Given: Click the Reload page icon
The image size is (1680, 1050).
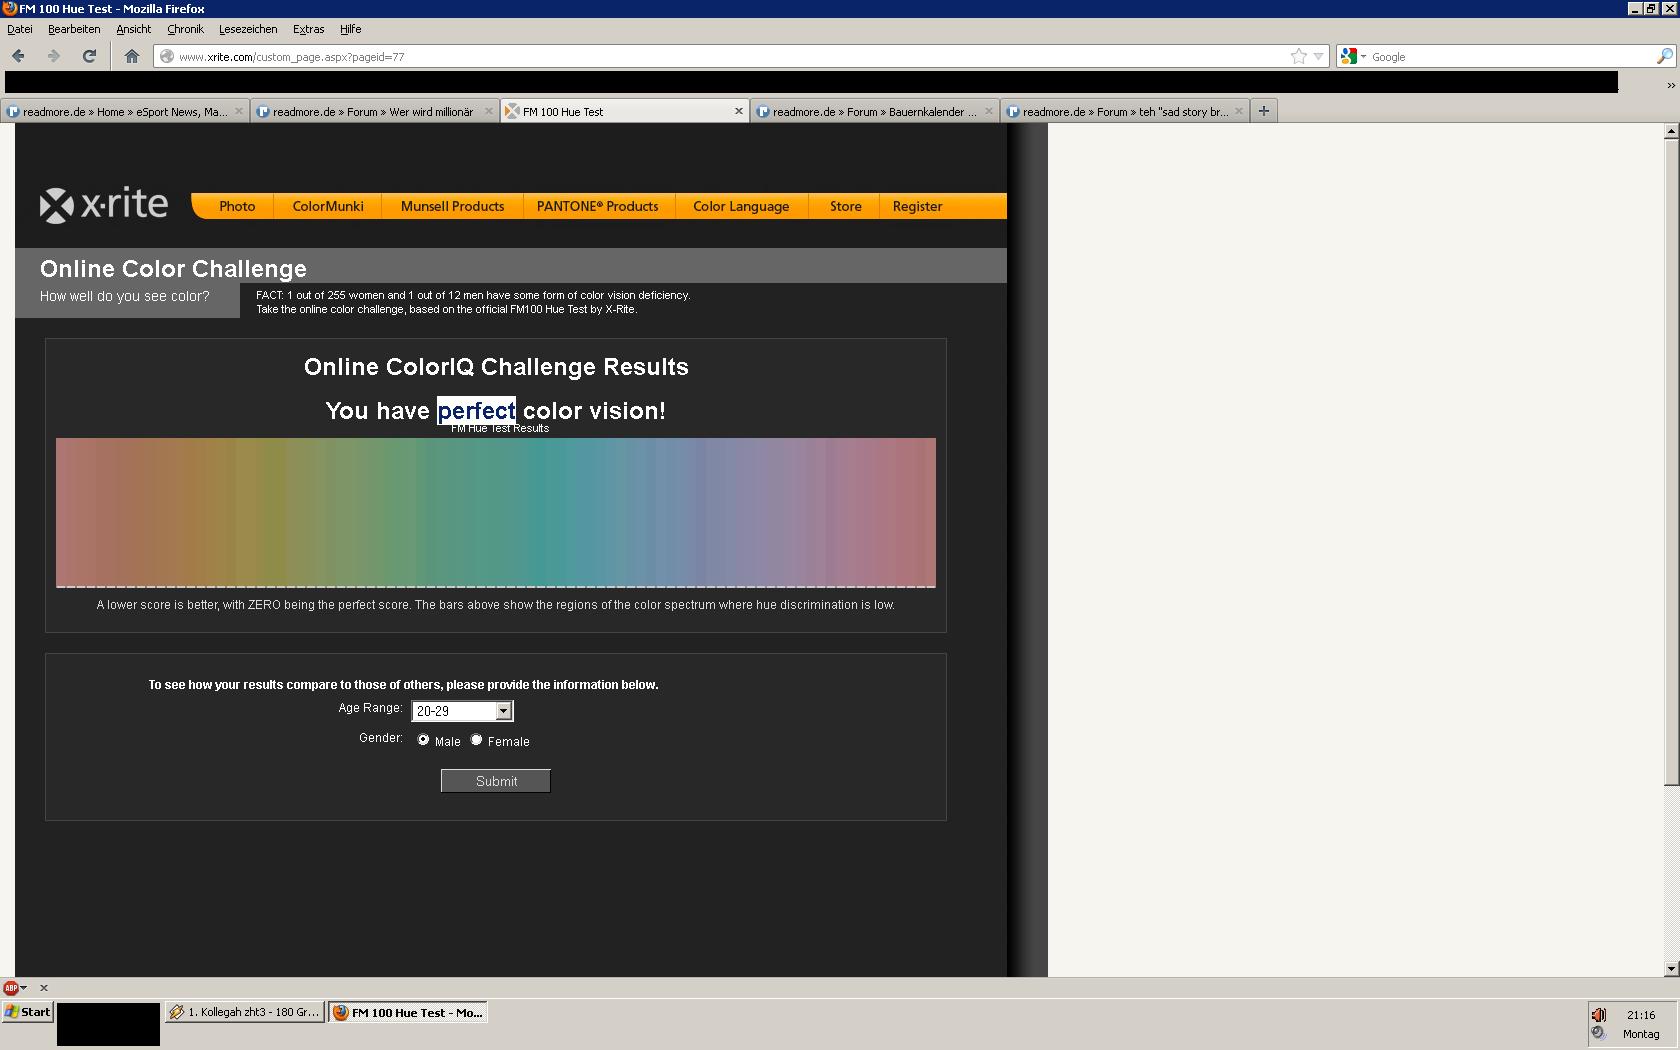Looking at the screenshot, I should 89,56.
